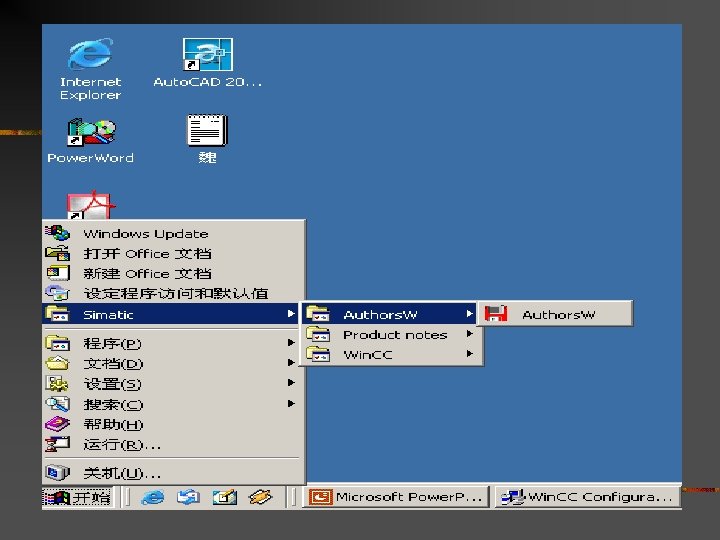Click the show desktop quick launch icon
Viewport: 720px width, 540px height.
click(x=225, y=497)
